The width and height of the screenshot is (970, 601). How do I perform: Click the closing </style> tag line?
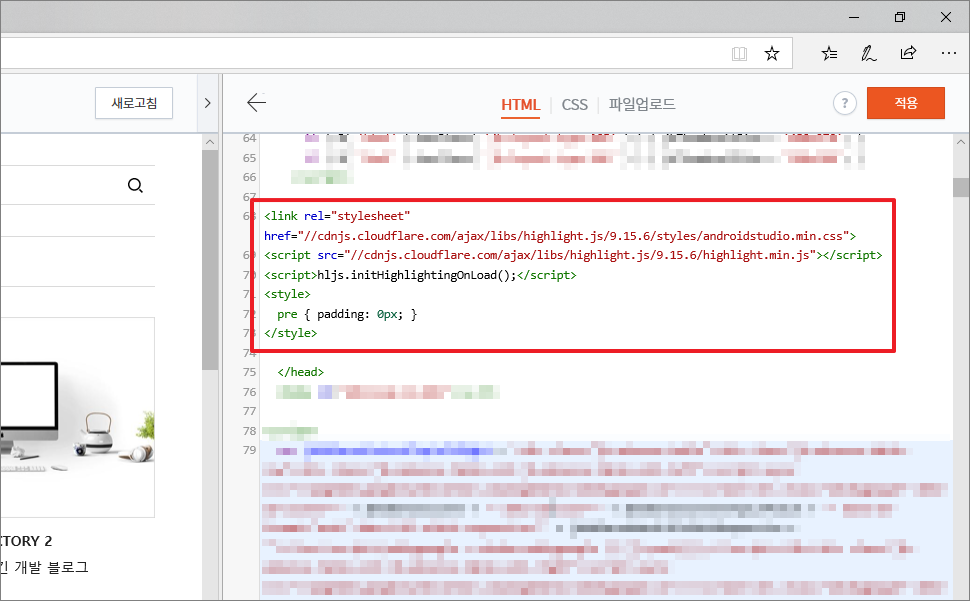[x=290, y=333]
